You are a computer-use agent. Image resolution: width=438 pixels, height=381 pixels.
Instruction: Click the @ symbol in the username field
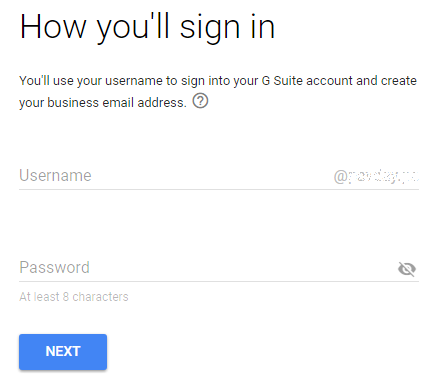coord(340,177)
